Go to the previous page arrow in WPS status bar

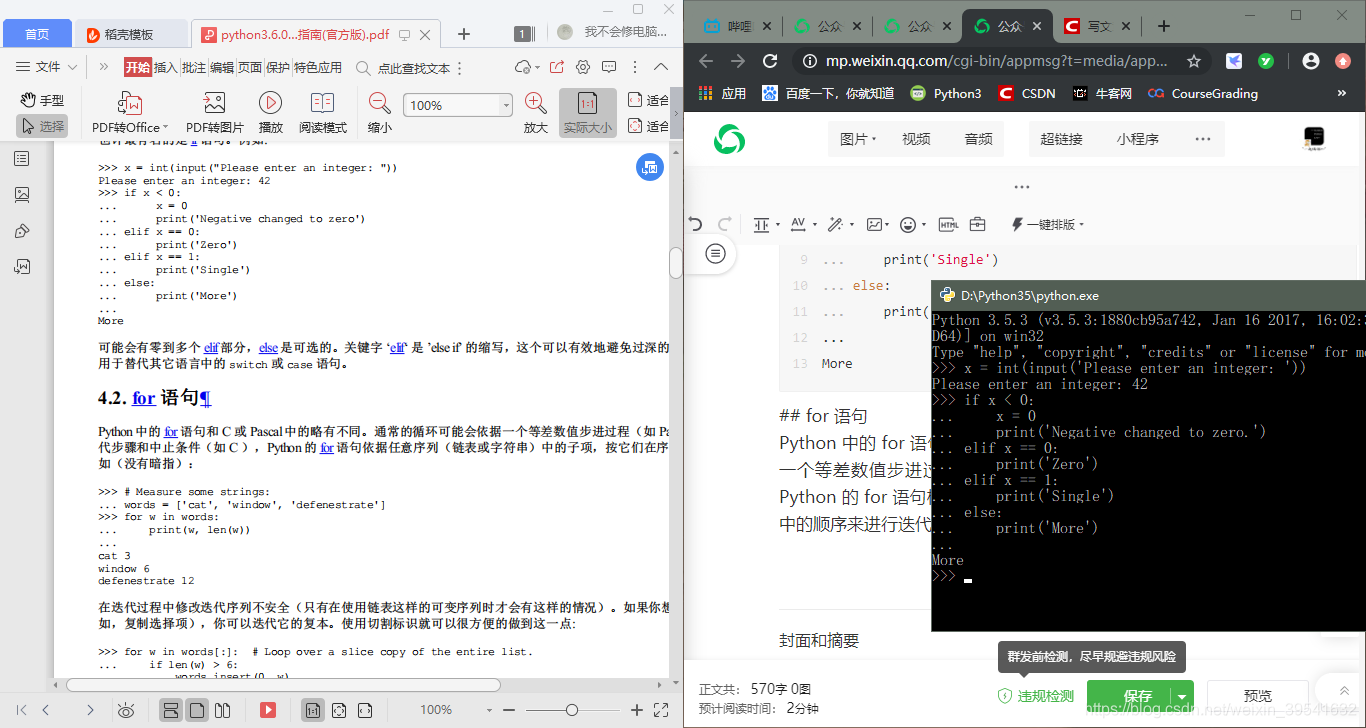point(45,710)
